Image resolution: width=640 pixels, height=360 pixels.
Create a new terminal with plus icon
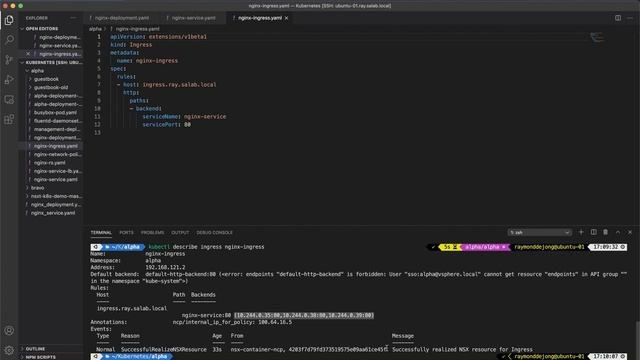[581, 232]
